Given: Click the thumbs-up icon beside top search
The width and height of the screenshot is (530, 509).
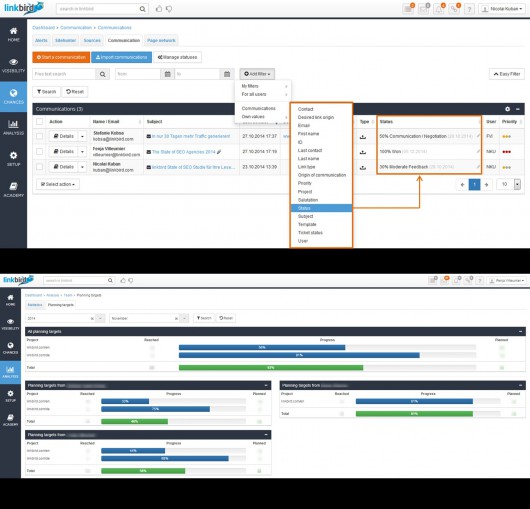Looking at the screenshot, I should pos(159,9).
